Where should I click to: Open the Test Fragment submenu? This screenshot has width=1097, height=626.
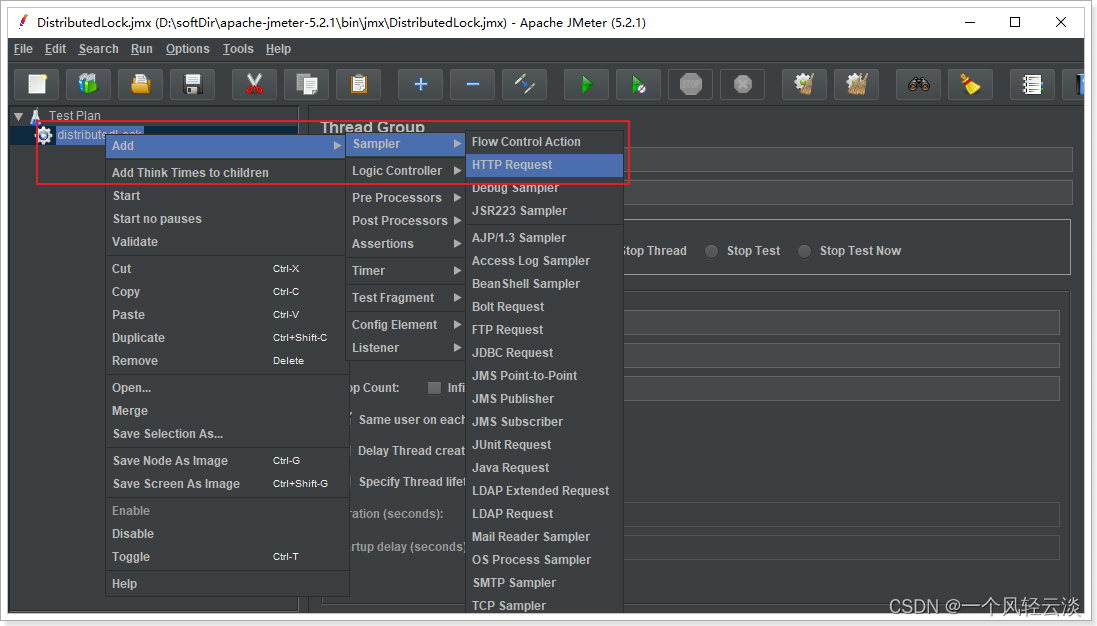point(406,298)
